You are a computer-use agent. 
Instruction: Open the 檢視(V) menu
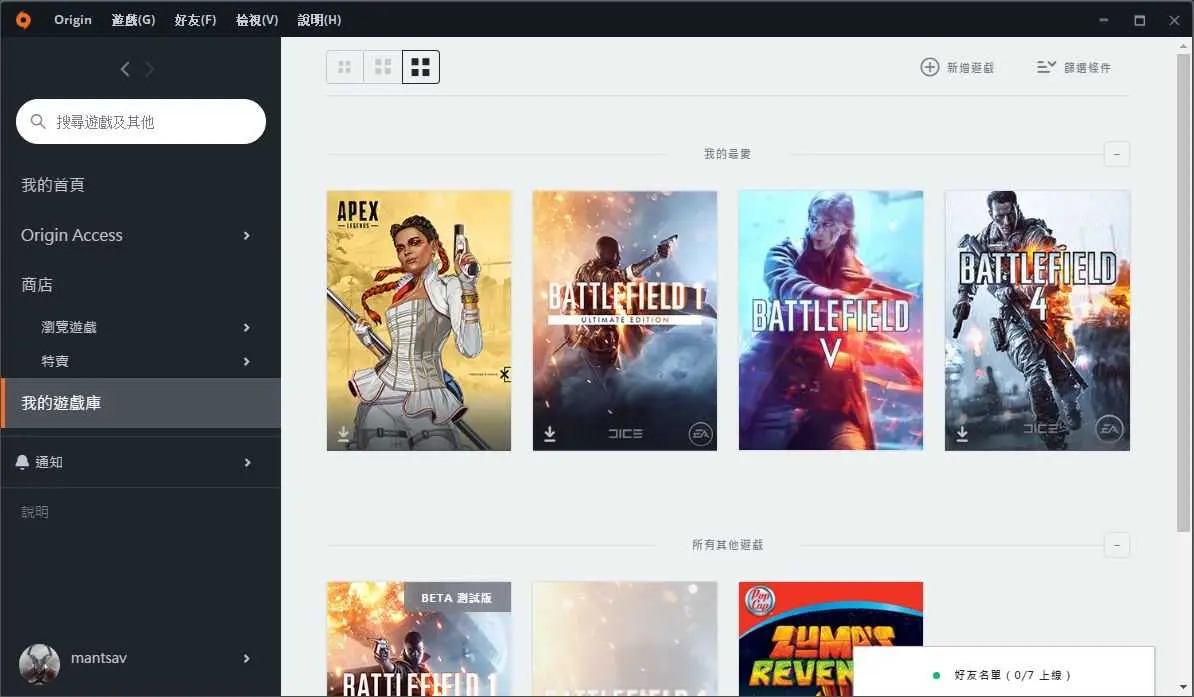[x=257, y=20]
